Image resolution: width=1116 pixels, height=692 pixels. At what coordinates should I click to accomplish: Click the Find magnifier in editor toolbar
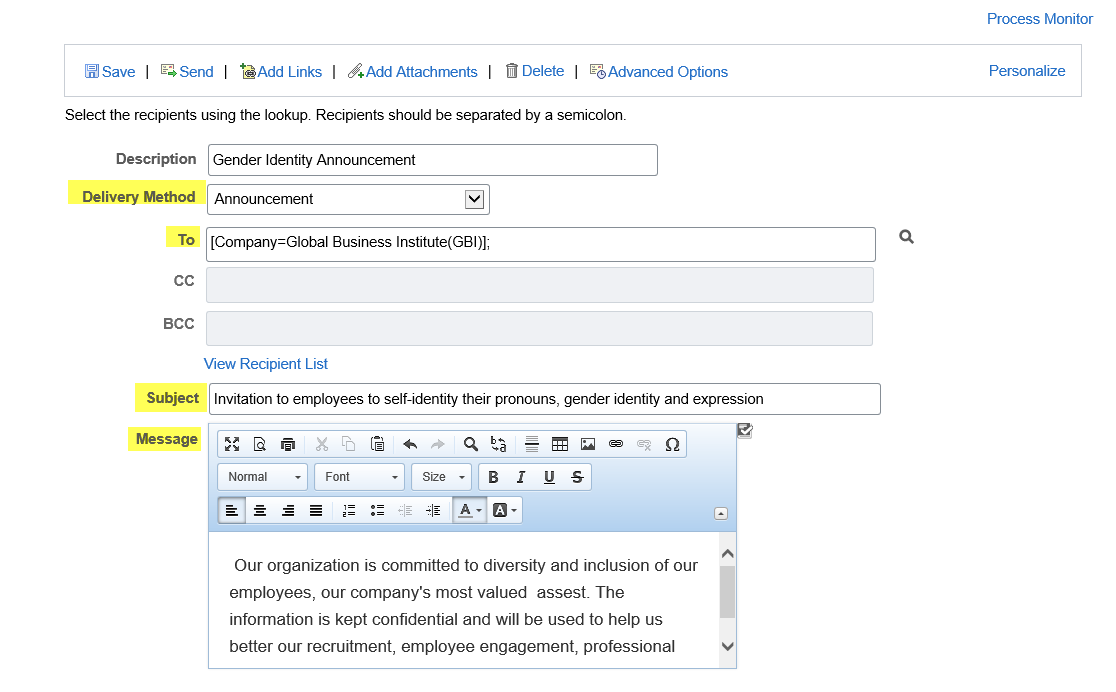[470, 445]
